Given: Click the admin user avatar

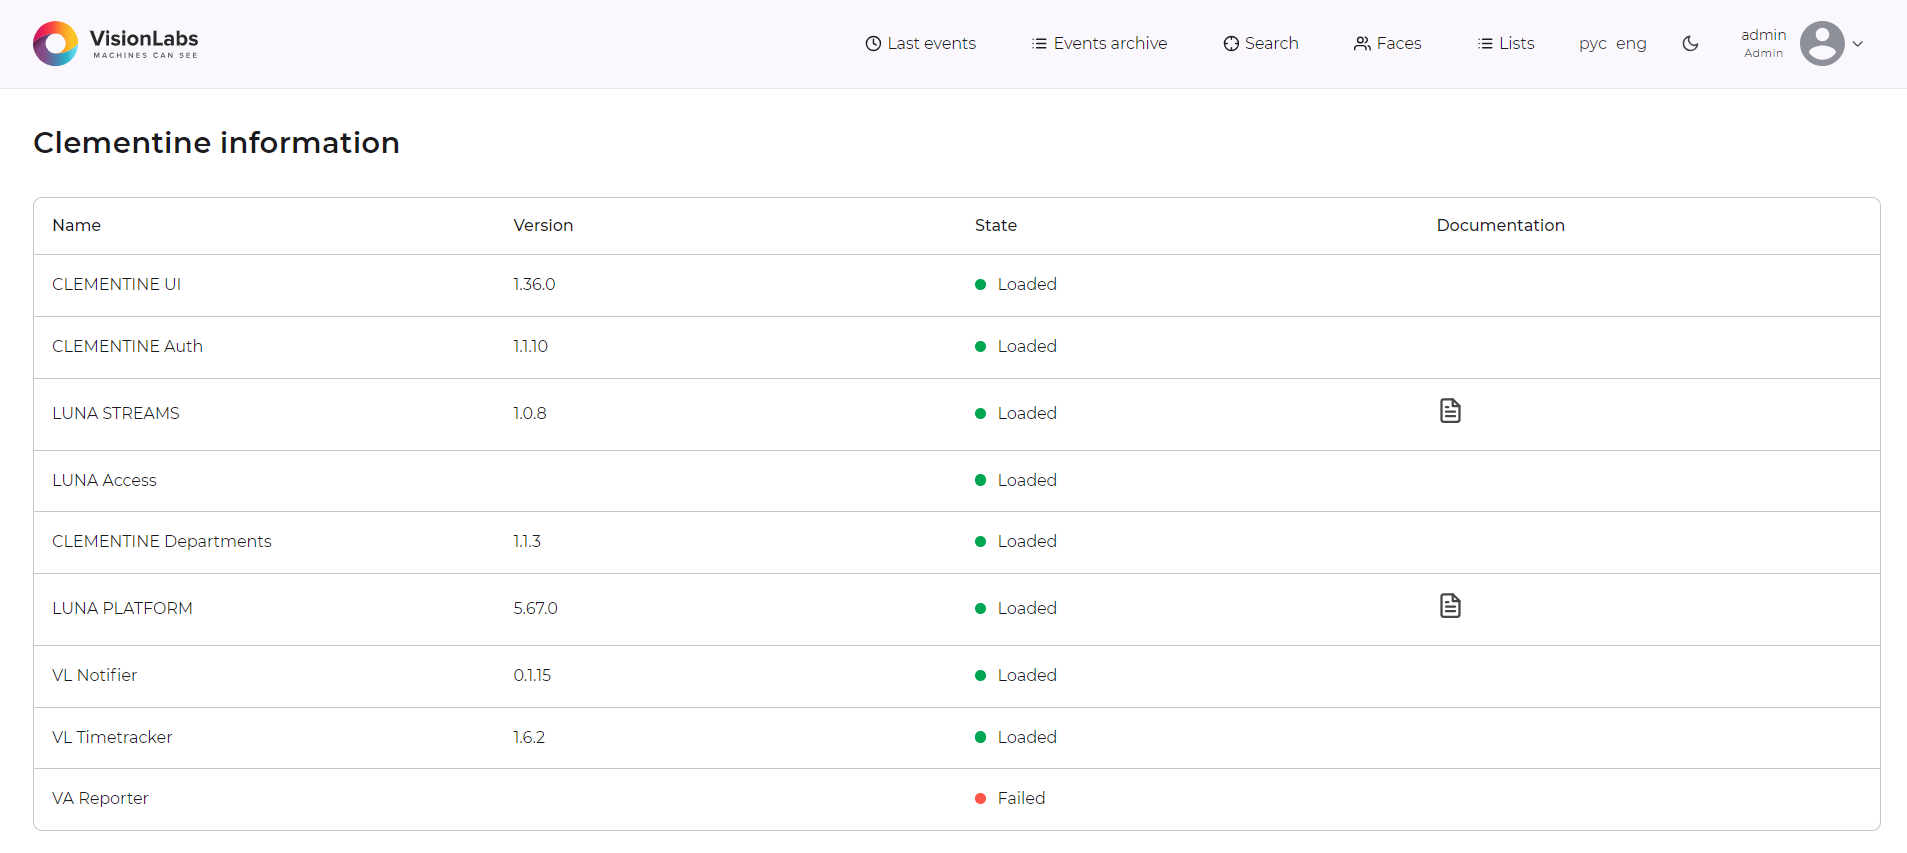Looking at the screenshot, I should coord(1821,44).
